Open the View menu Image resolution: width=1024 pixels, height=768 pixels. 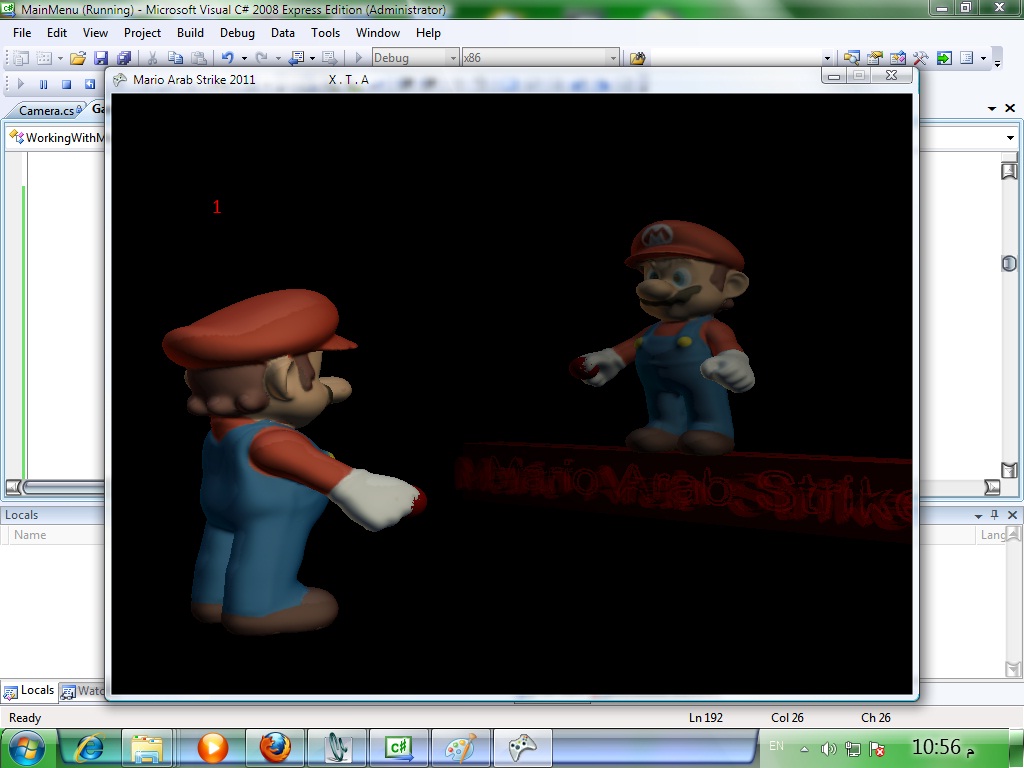point(95,33)
